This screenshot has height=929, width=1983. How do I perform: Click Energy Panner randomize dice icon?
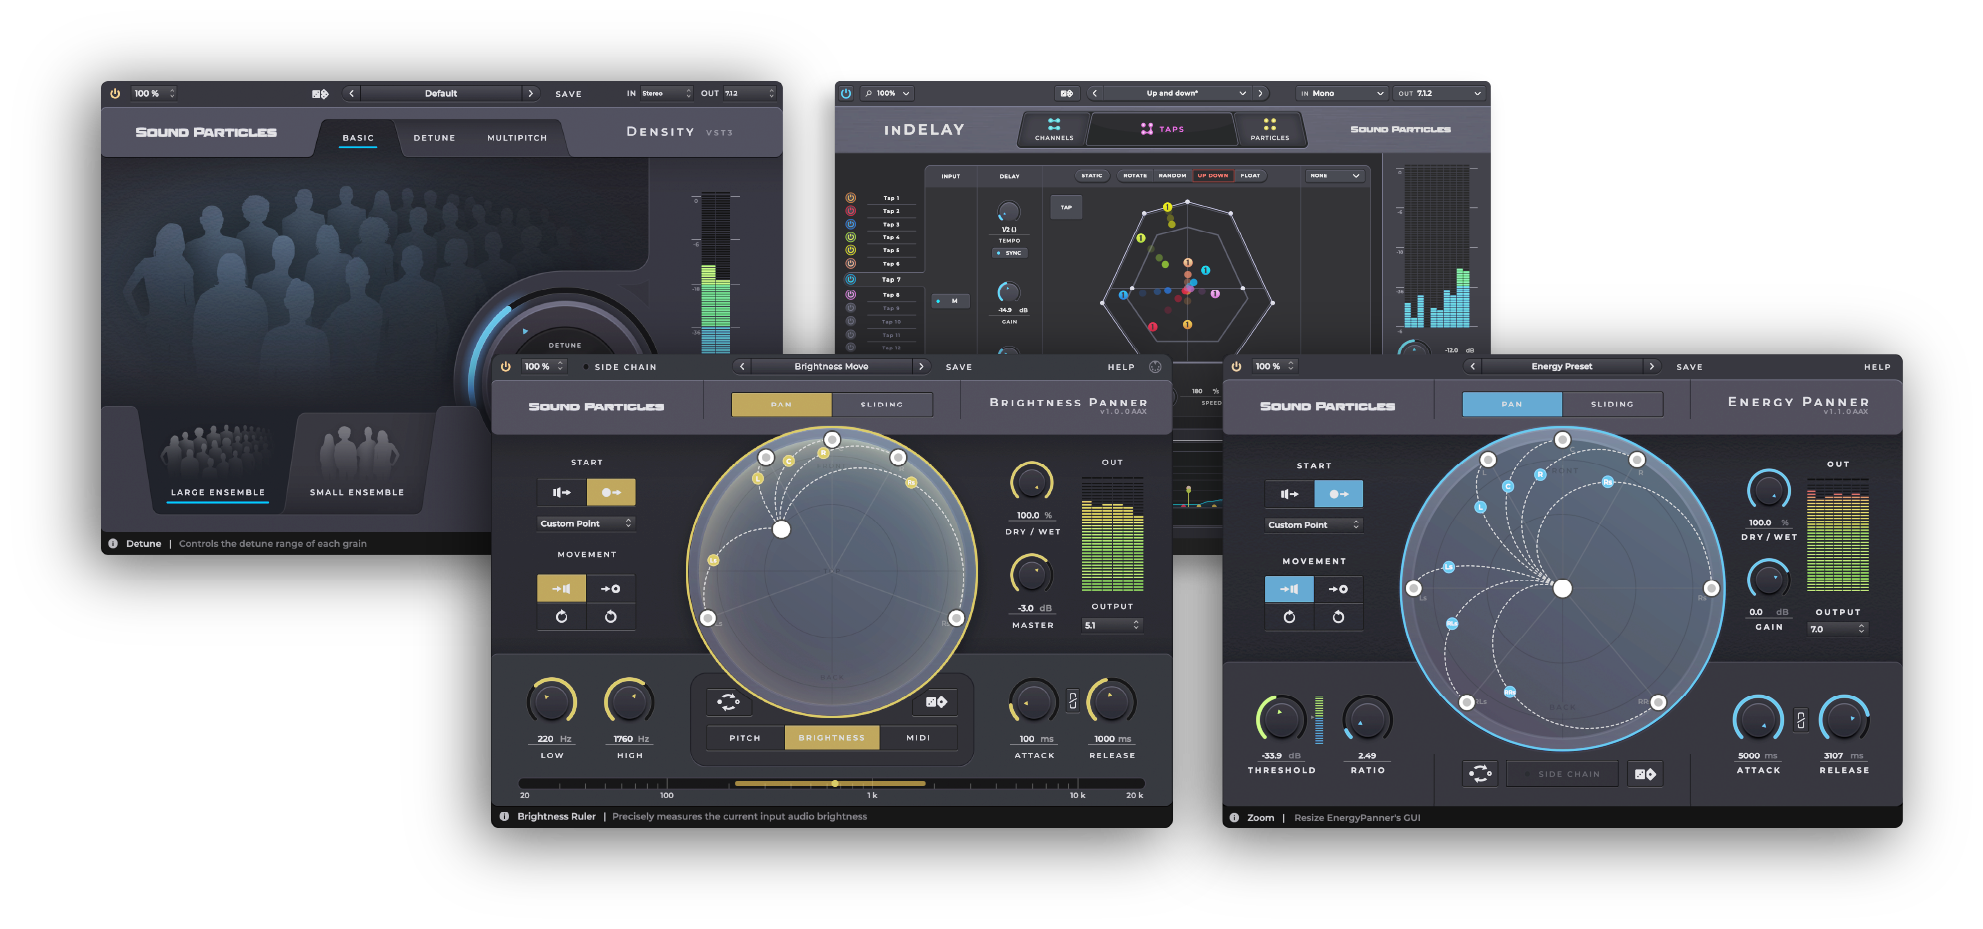[x=1645, y=774]
